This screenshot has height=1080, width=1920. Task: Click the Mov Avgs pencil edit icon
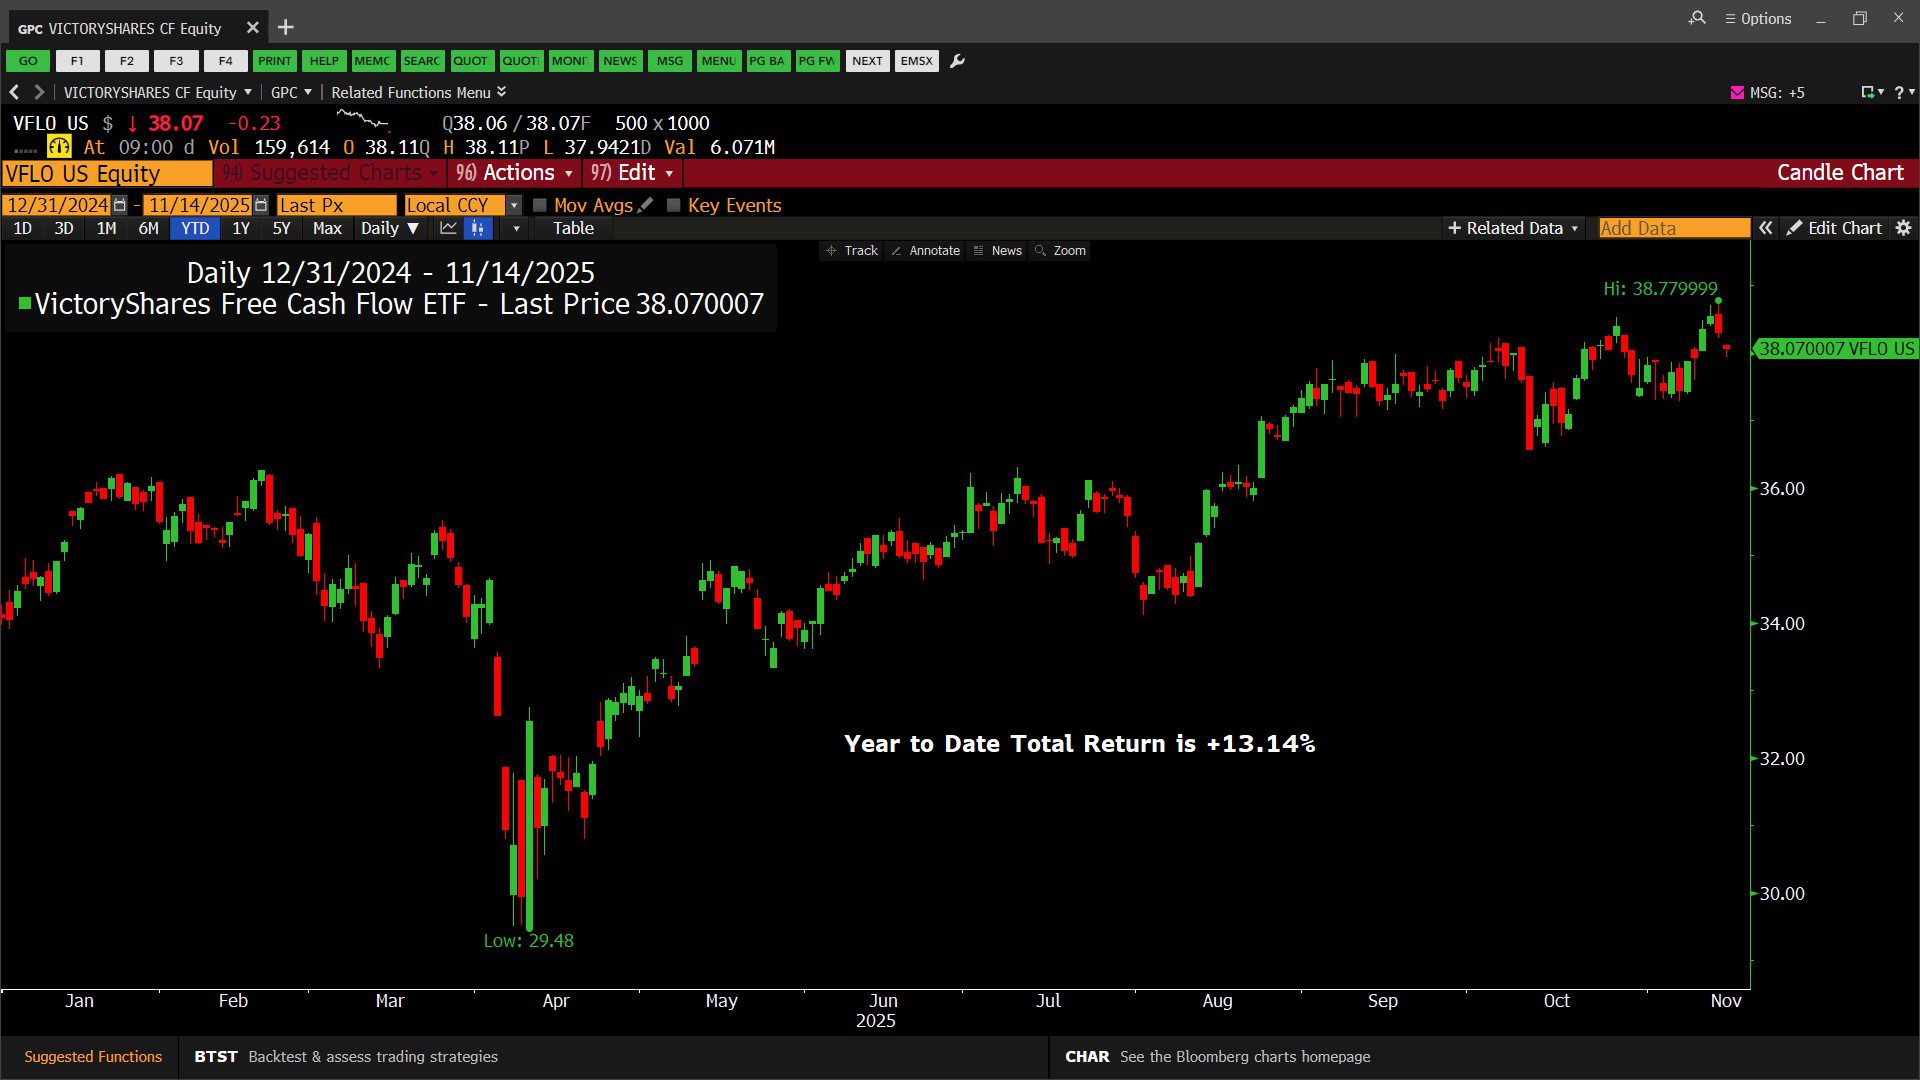(646, 205)
